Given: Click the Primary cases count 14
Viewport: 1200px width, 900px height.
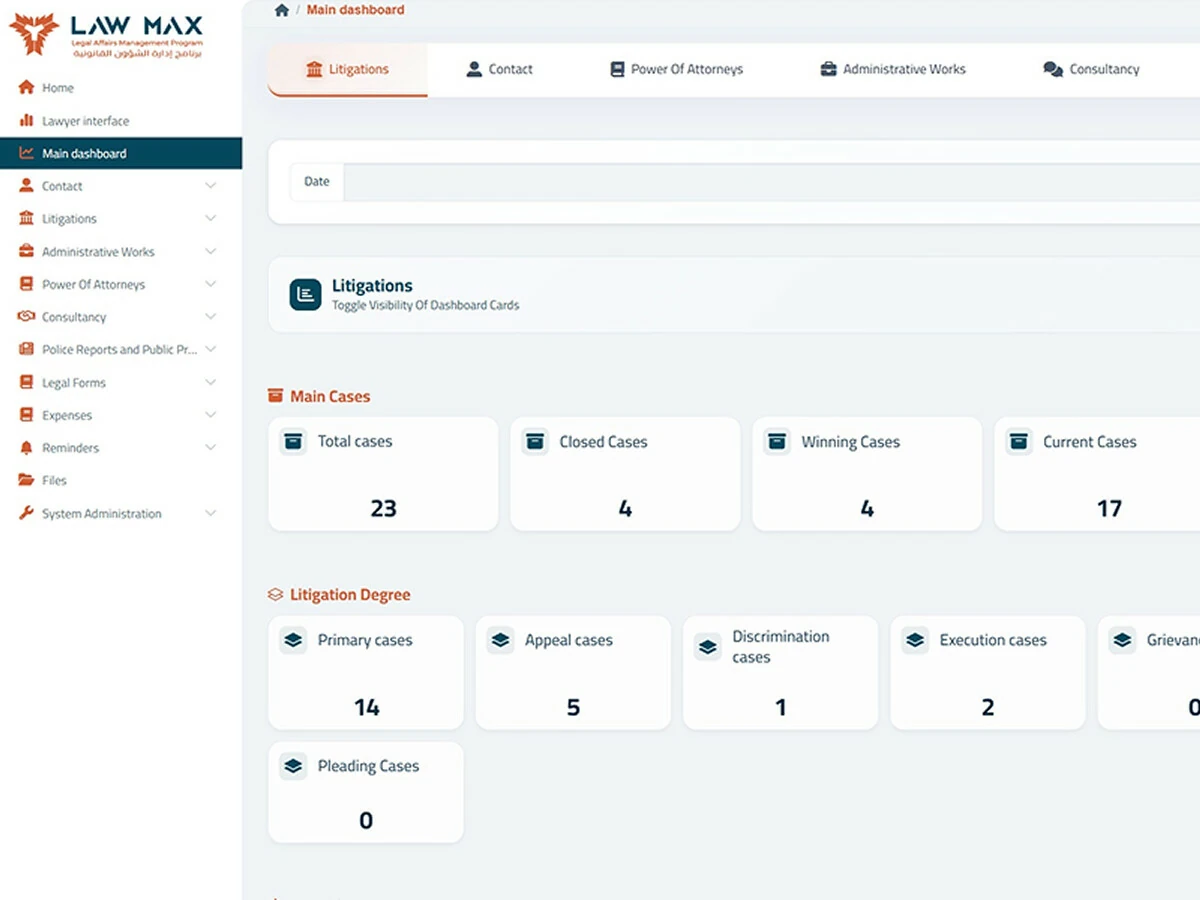Looking at the screenshot, I should 366,708.
